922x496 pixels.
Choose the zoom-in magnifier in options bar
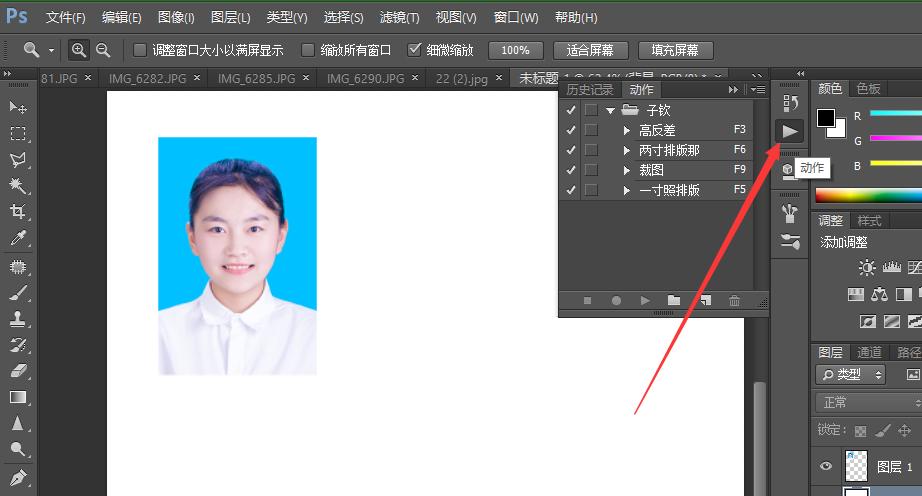pos(78,51)
